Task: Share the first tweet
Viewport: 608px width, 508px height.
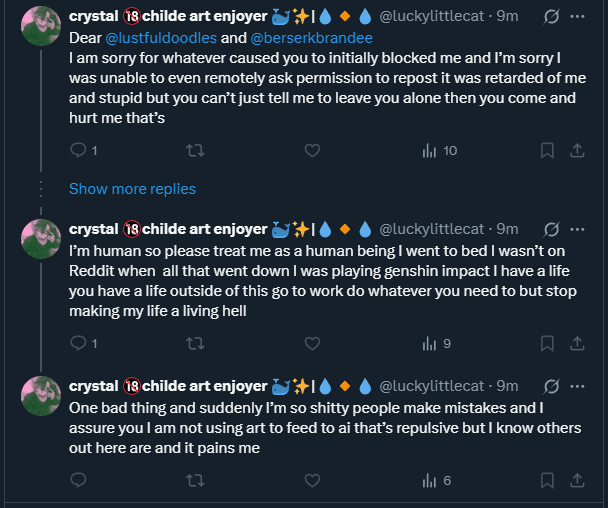Action: pyautogui.click(x=576, y=151)
